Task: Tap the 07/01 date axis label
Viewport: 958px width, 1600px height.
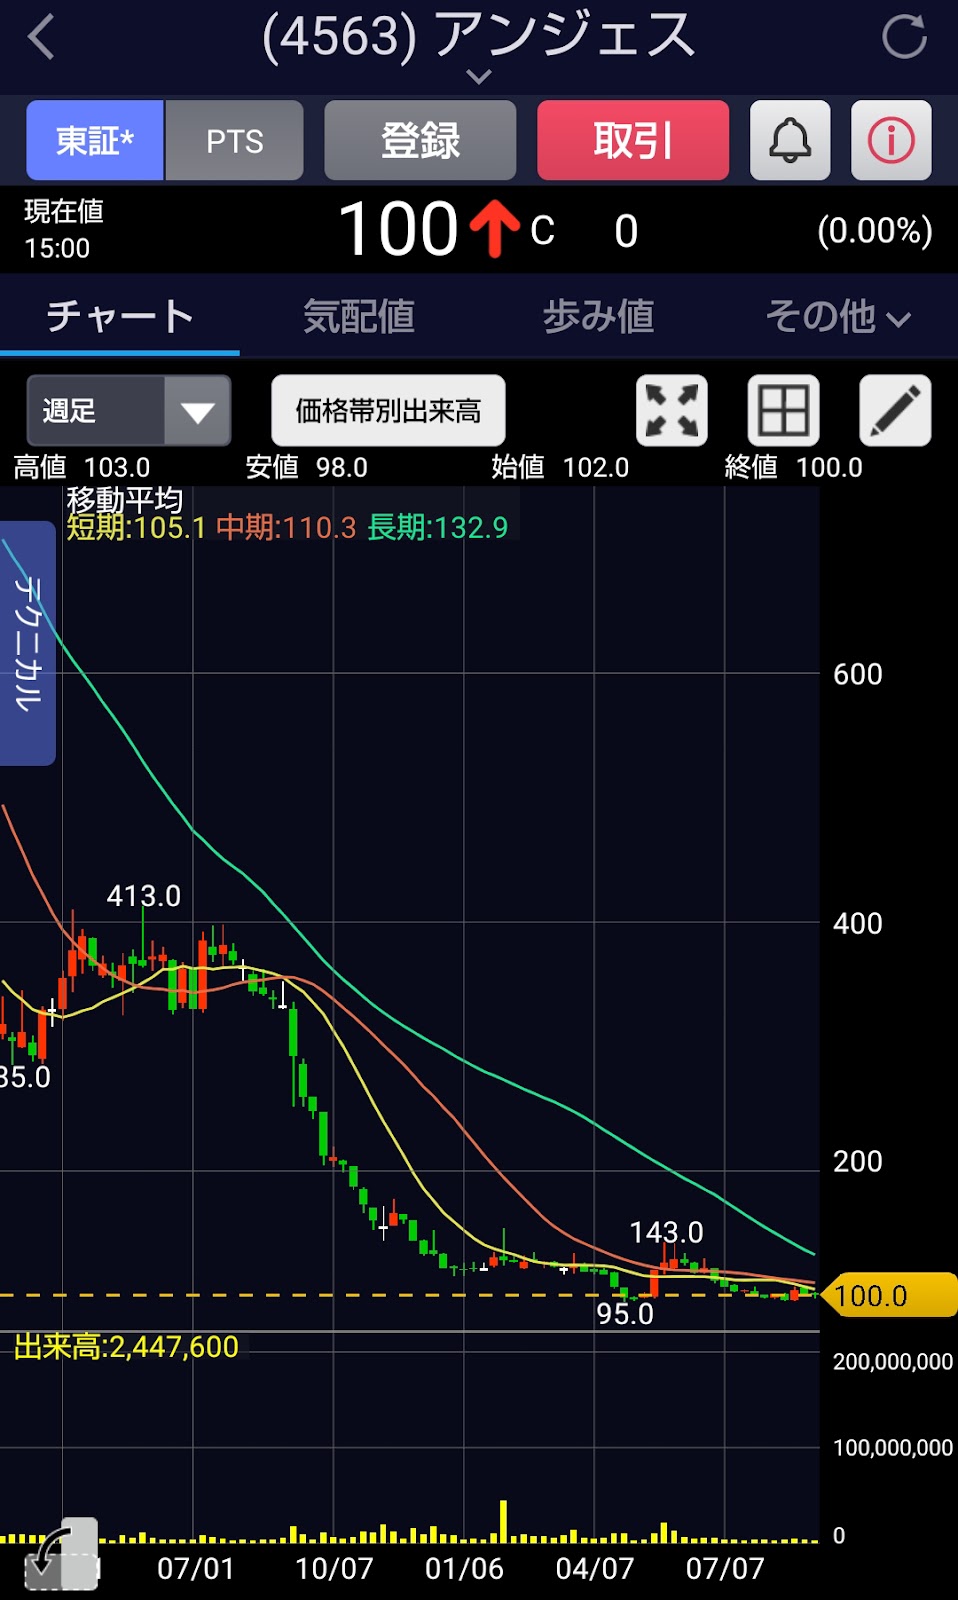Action: point(196,1568)
